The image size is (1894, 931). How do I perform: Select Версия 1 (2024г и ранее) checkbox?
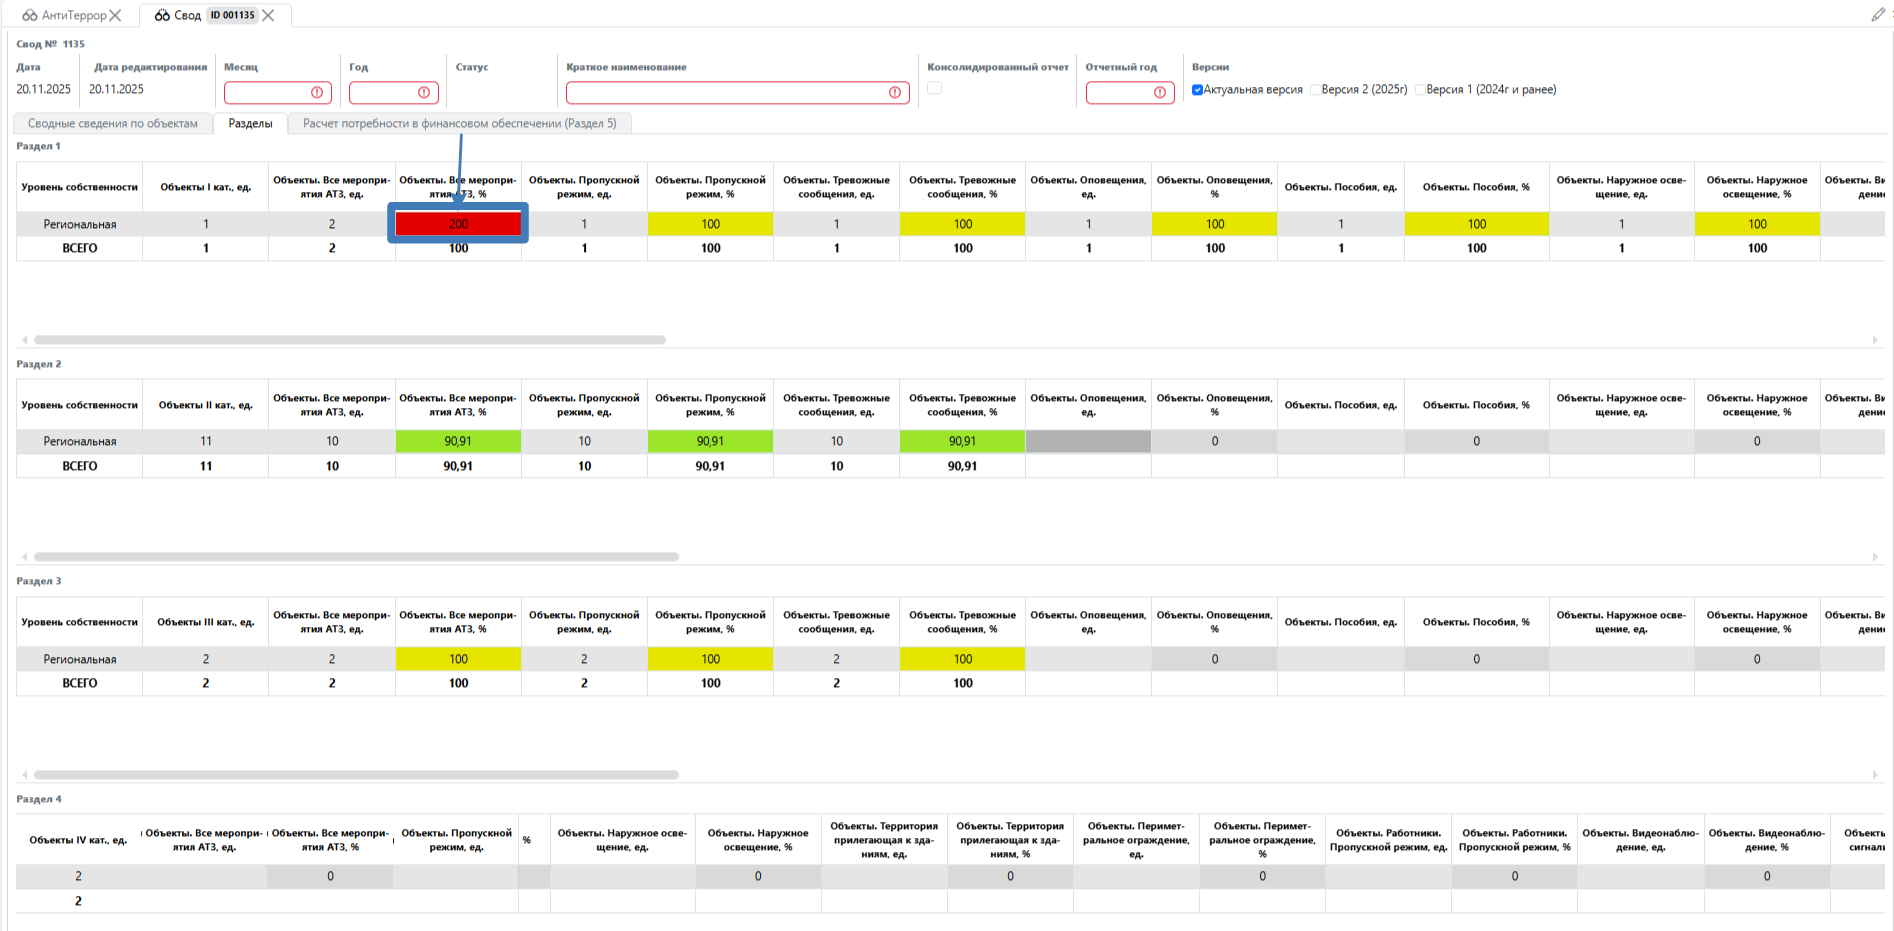(1420, 90)
